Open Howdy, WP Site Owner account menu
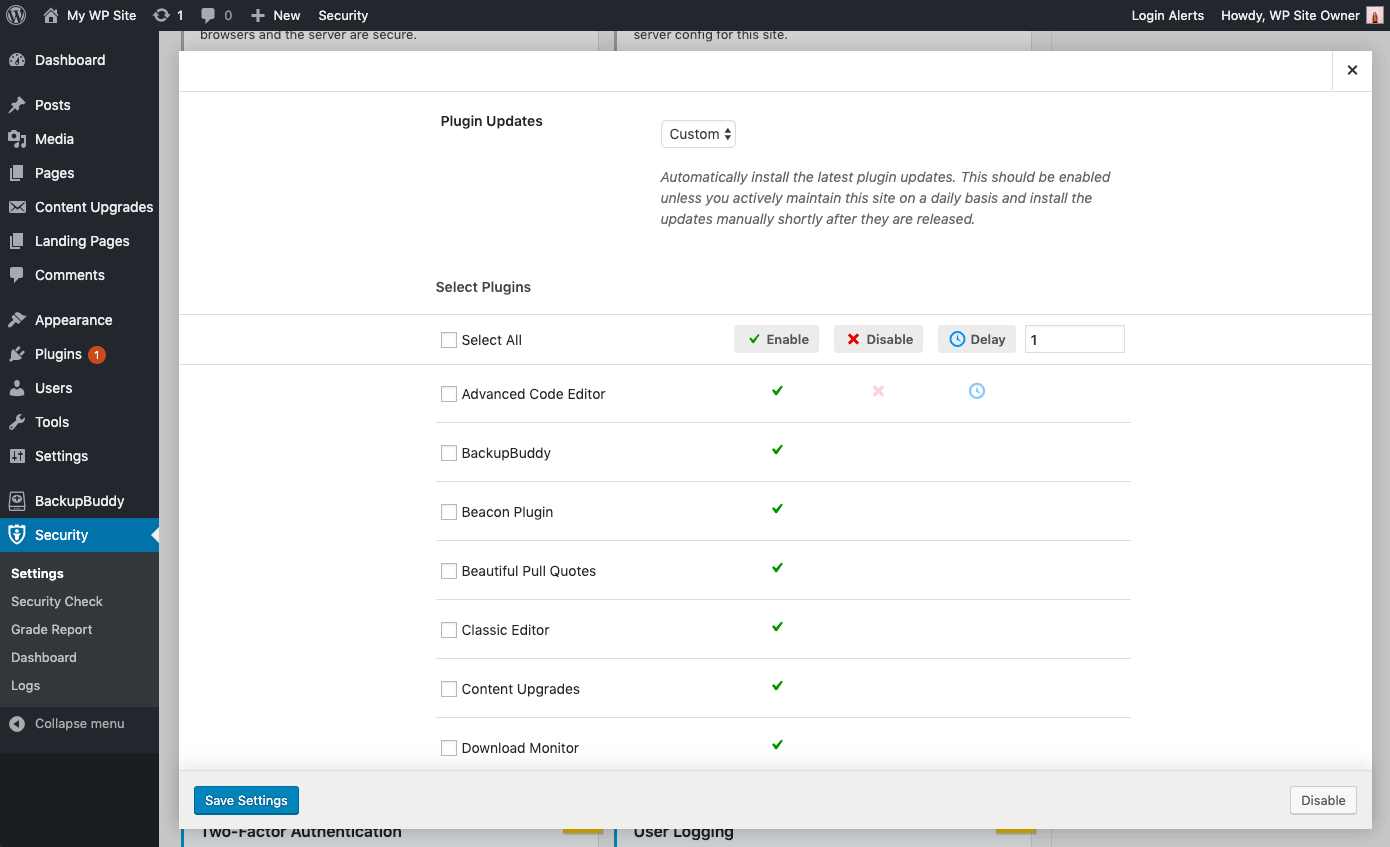The height and width of the screenshot is (847, 1390). click(1301, 15)
